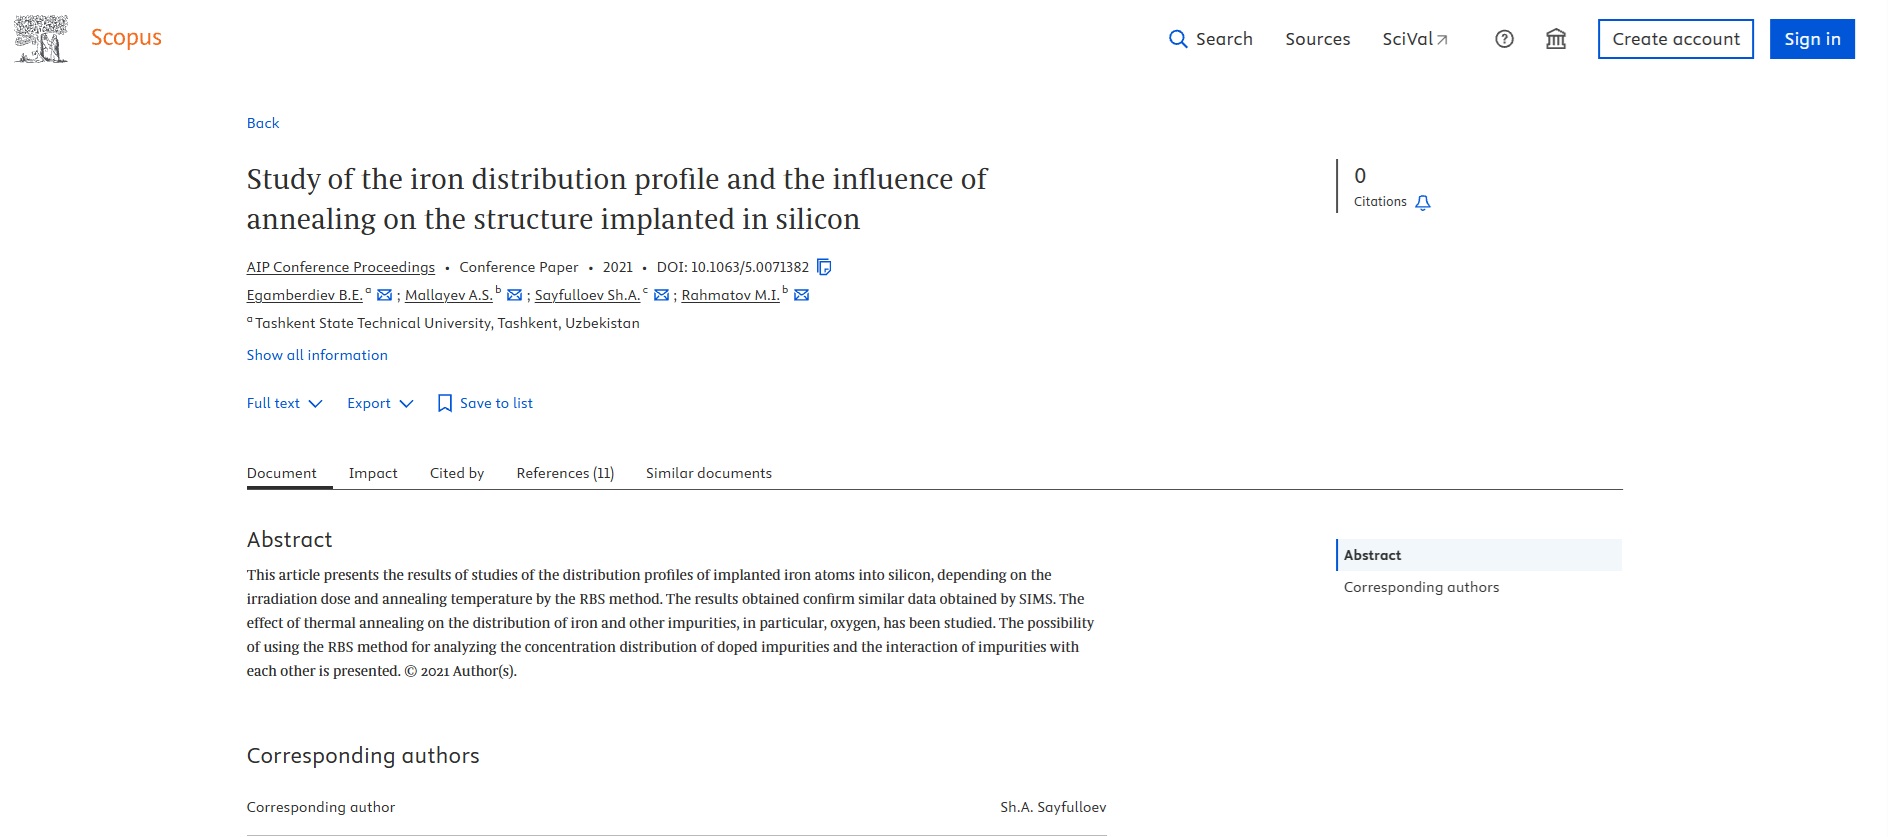Expand Show all information
1888x837 pixels.
pyautogui.click(x=317, y=355)
